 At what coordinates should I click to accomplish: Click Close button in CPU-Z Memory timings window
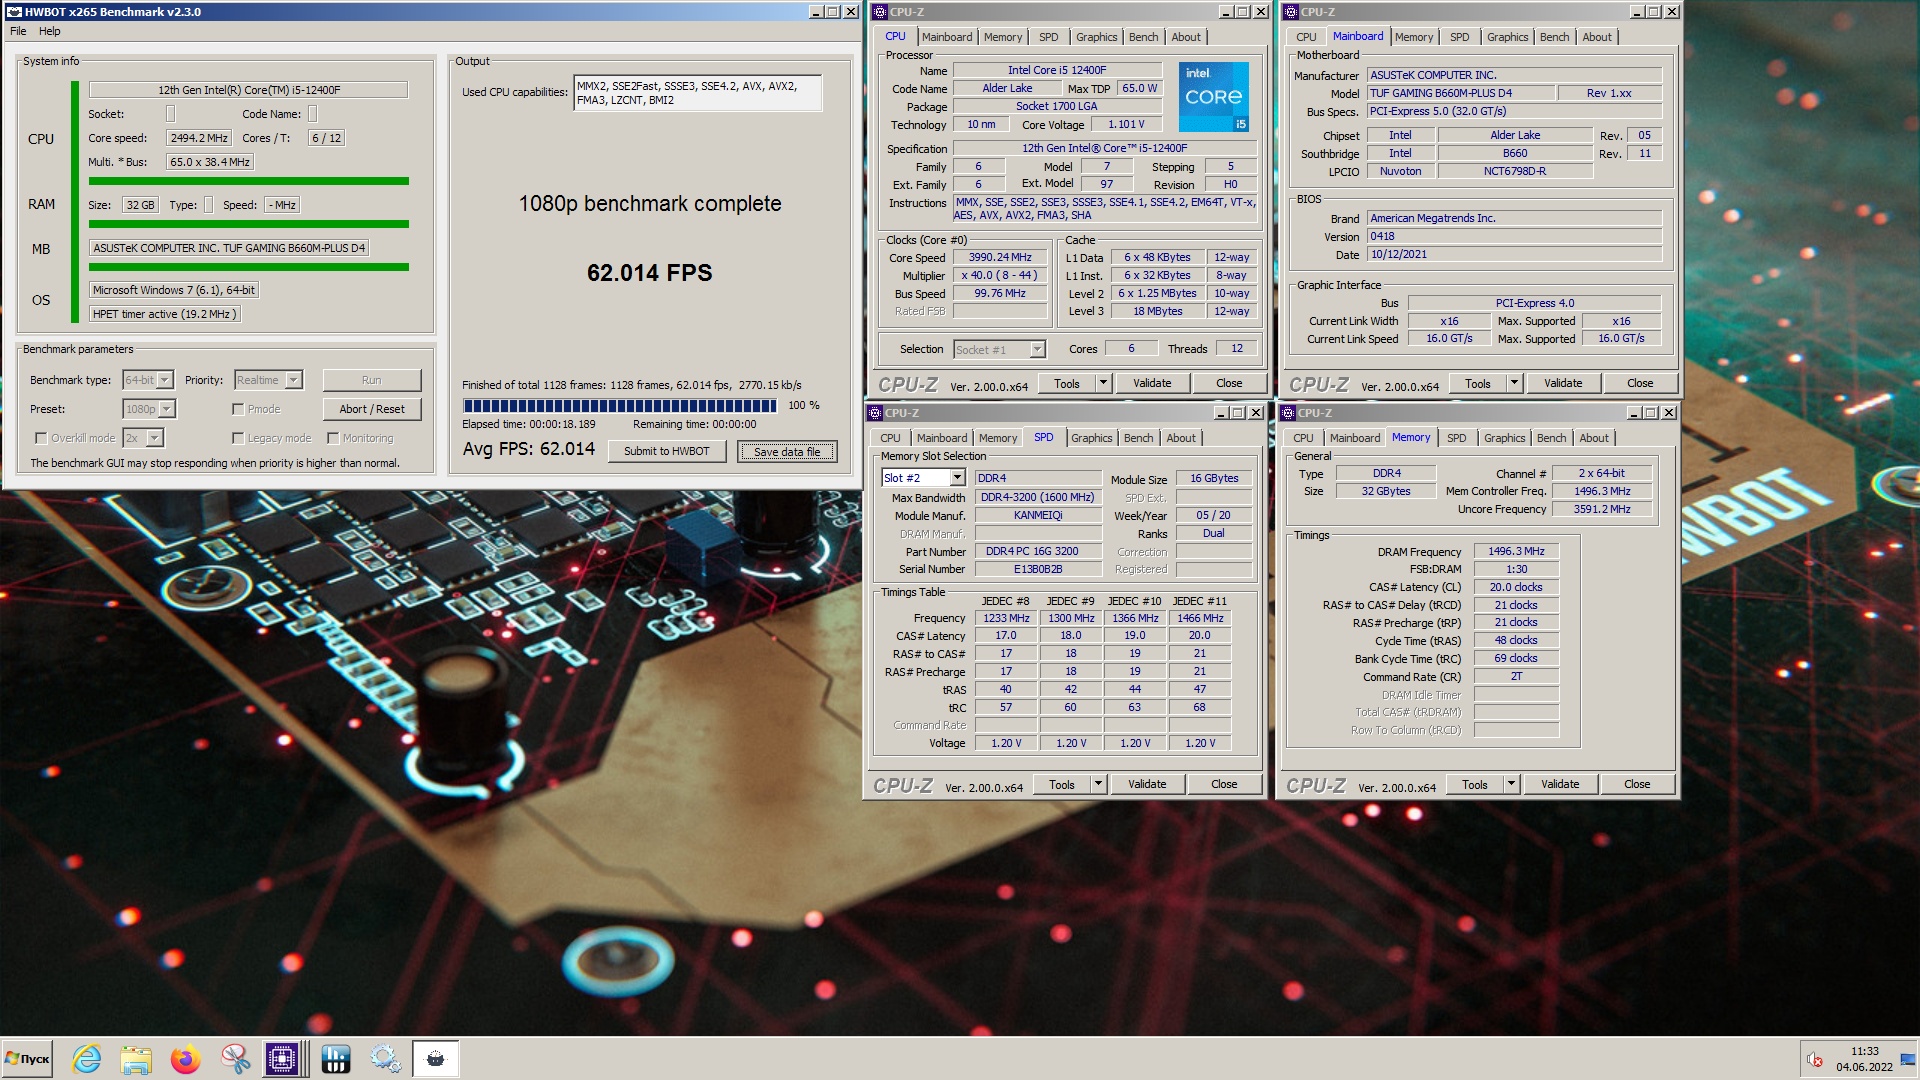coord(1637,784)
